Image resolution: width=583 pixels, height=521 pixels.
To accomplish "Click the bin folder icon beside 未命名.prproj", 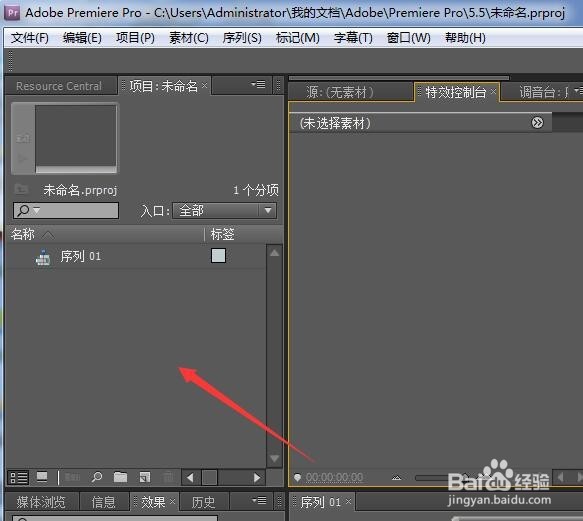I will click(x=21, y=189).
